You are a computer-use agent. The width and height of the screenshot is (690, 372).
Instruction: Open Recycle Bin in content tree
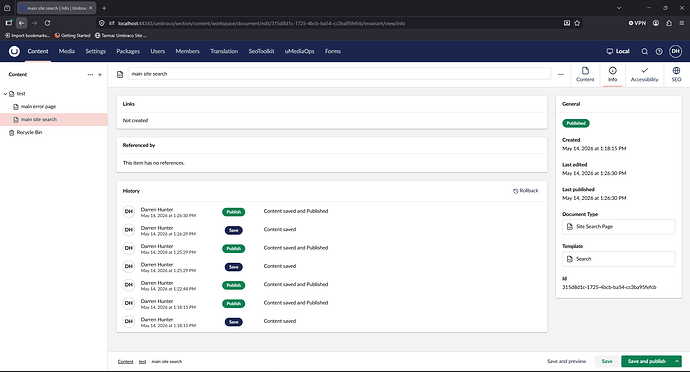pyautogui.click(x=29, y=133)
